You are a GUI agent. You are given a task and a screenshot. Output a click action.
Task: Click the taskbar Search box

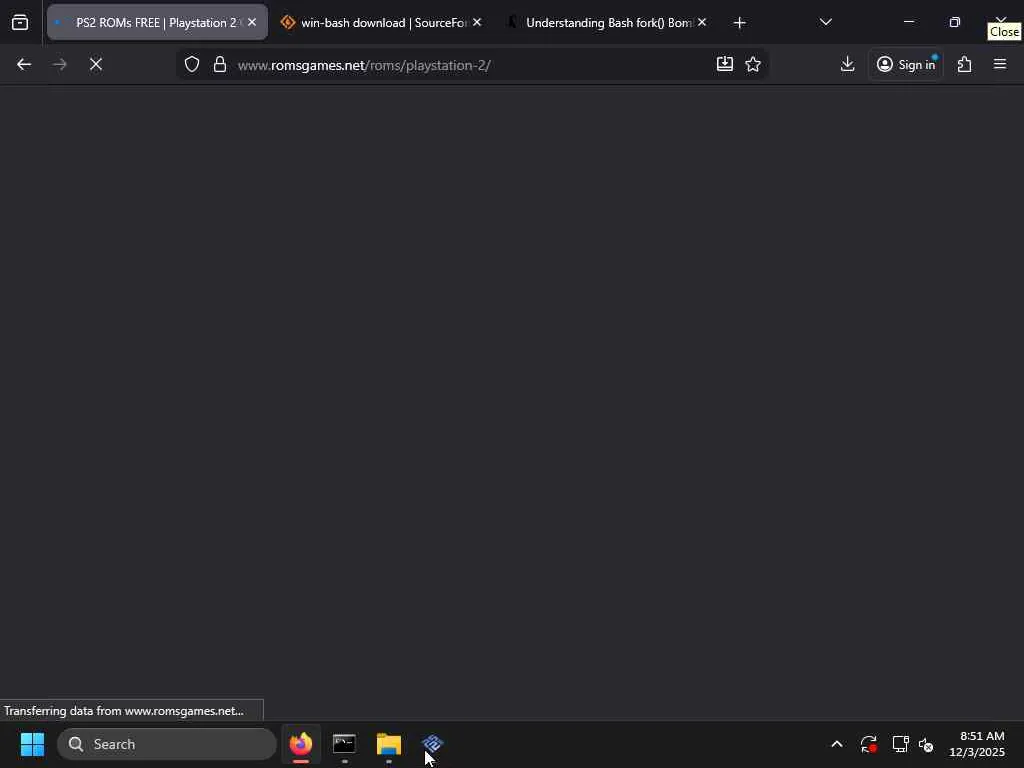pos(167,744)
